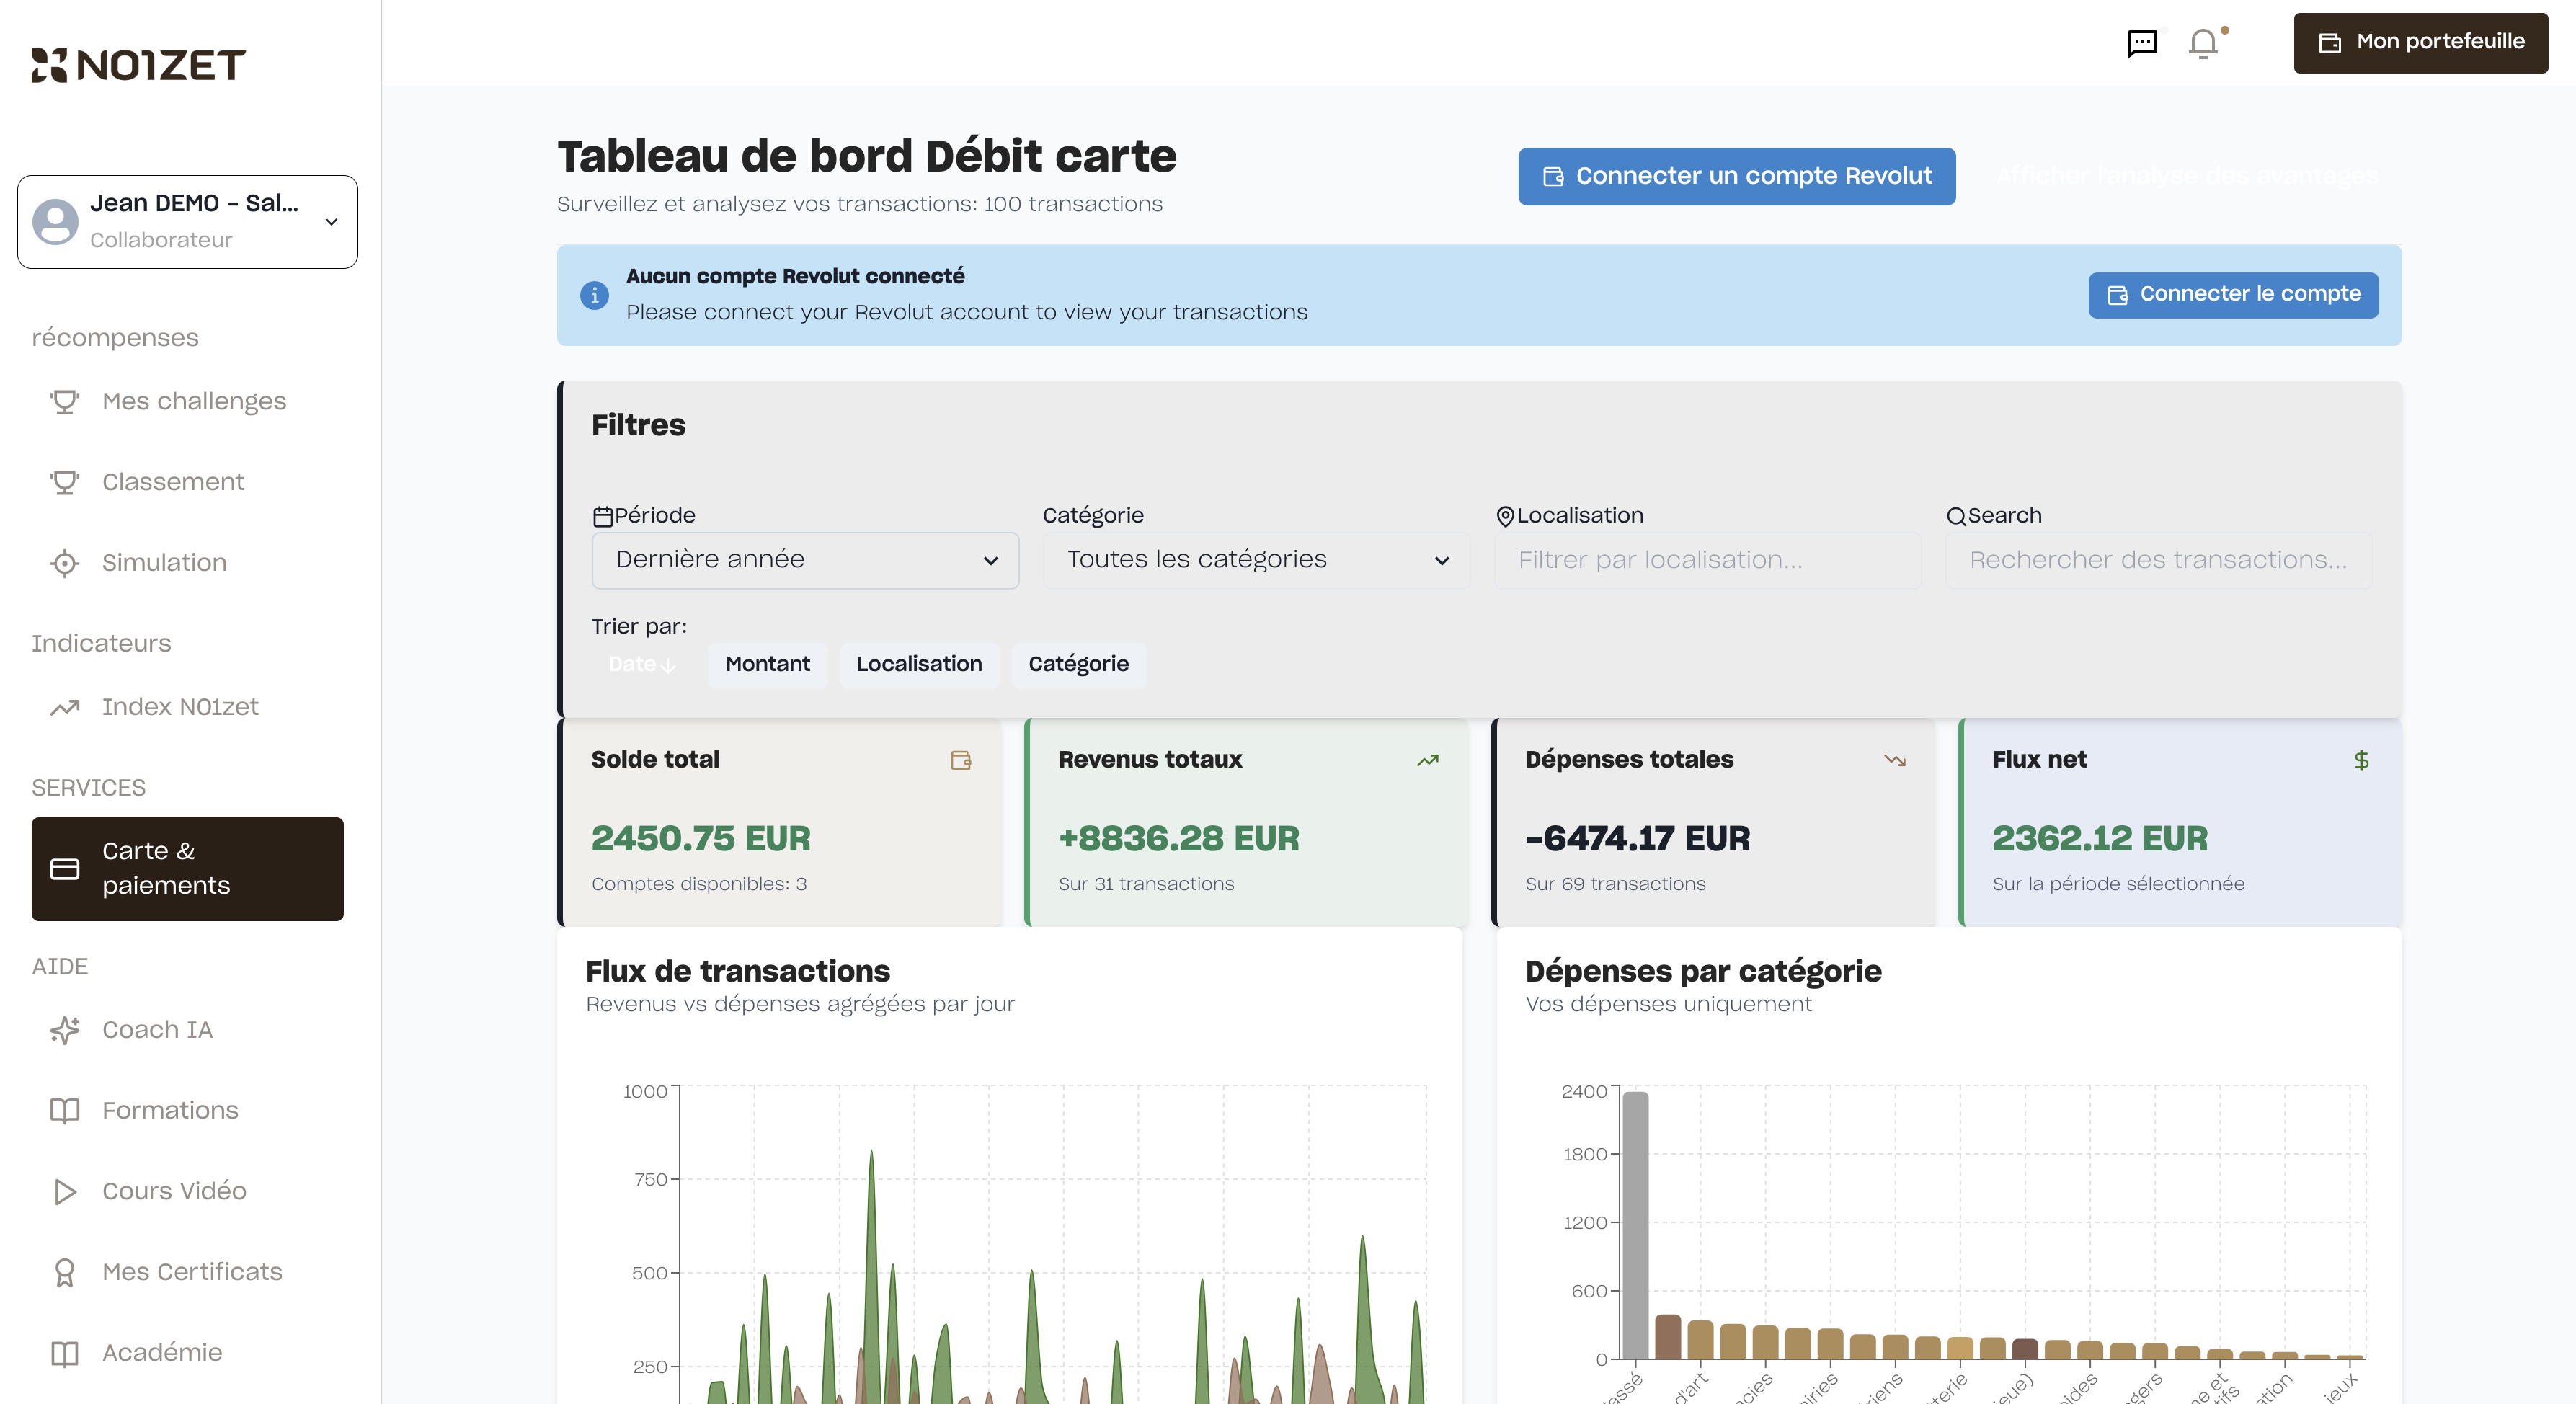The image size is (2576, 1404).
Task: Click the Dépenses totales amount -6474.17 EUR
Action: pyautogui.click(x=1638, y=838)
